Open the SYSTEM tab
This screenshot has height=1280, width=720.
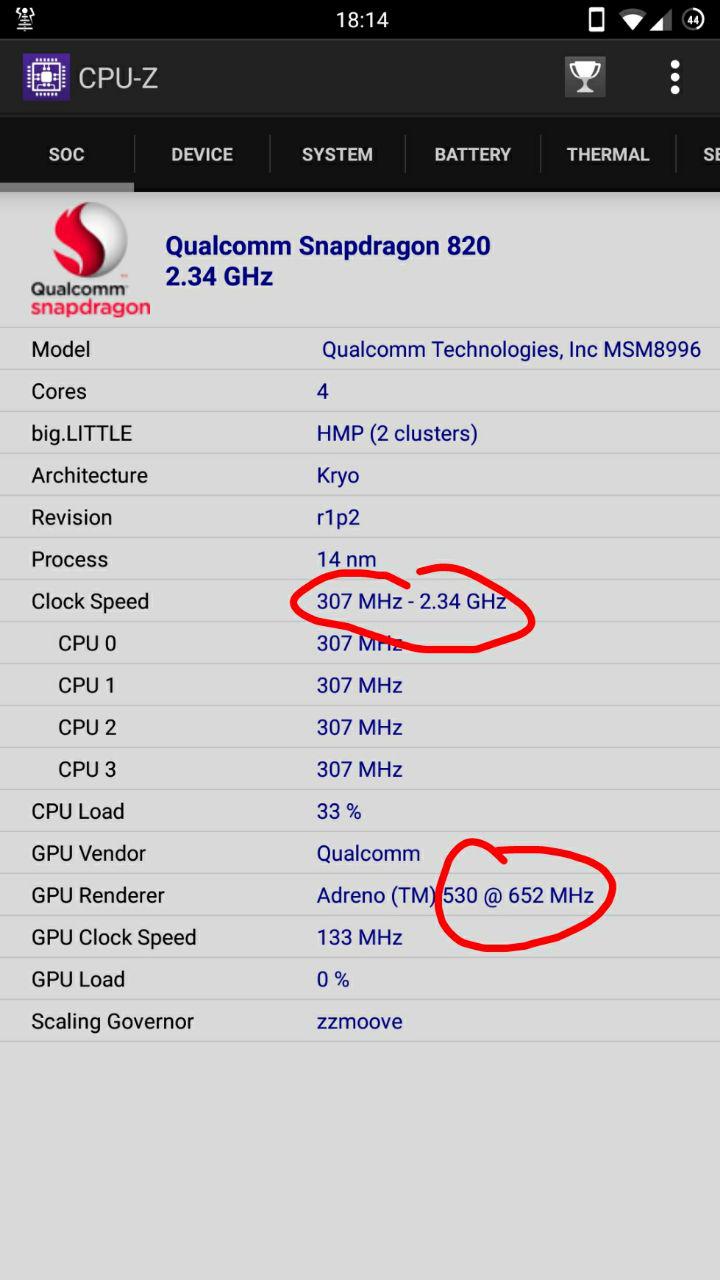(x=337, y=154)
